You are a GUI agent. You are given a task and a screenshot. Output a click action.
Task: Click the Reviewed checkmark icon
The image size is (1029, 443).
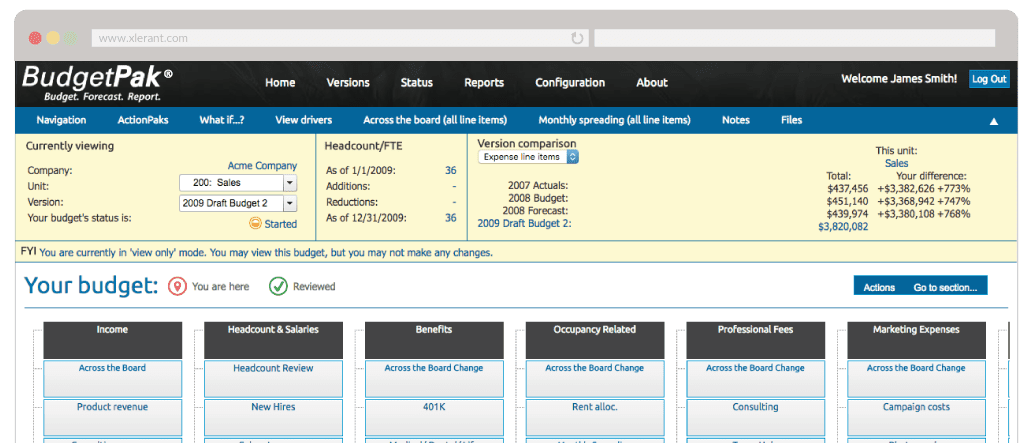pos(278,286)
